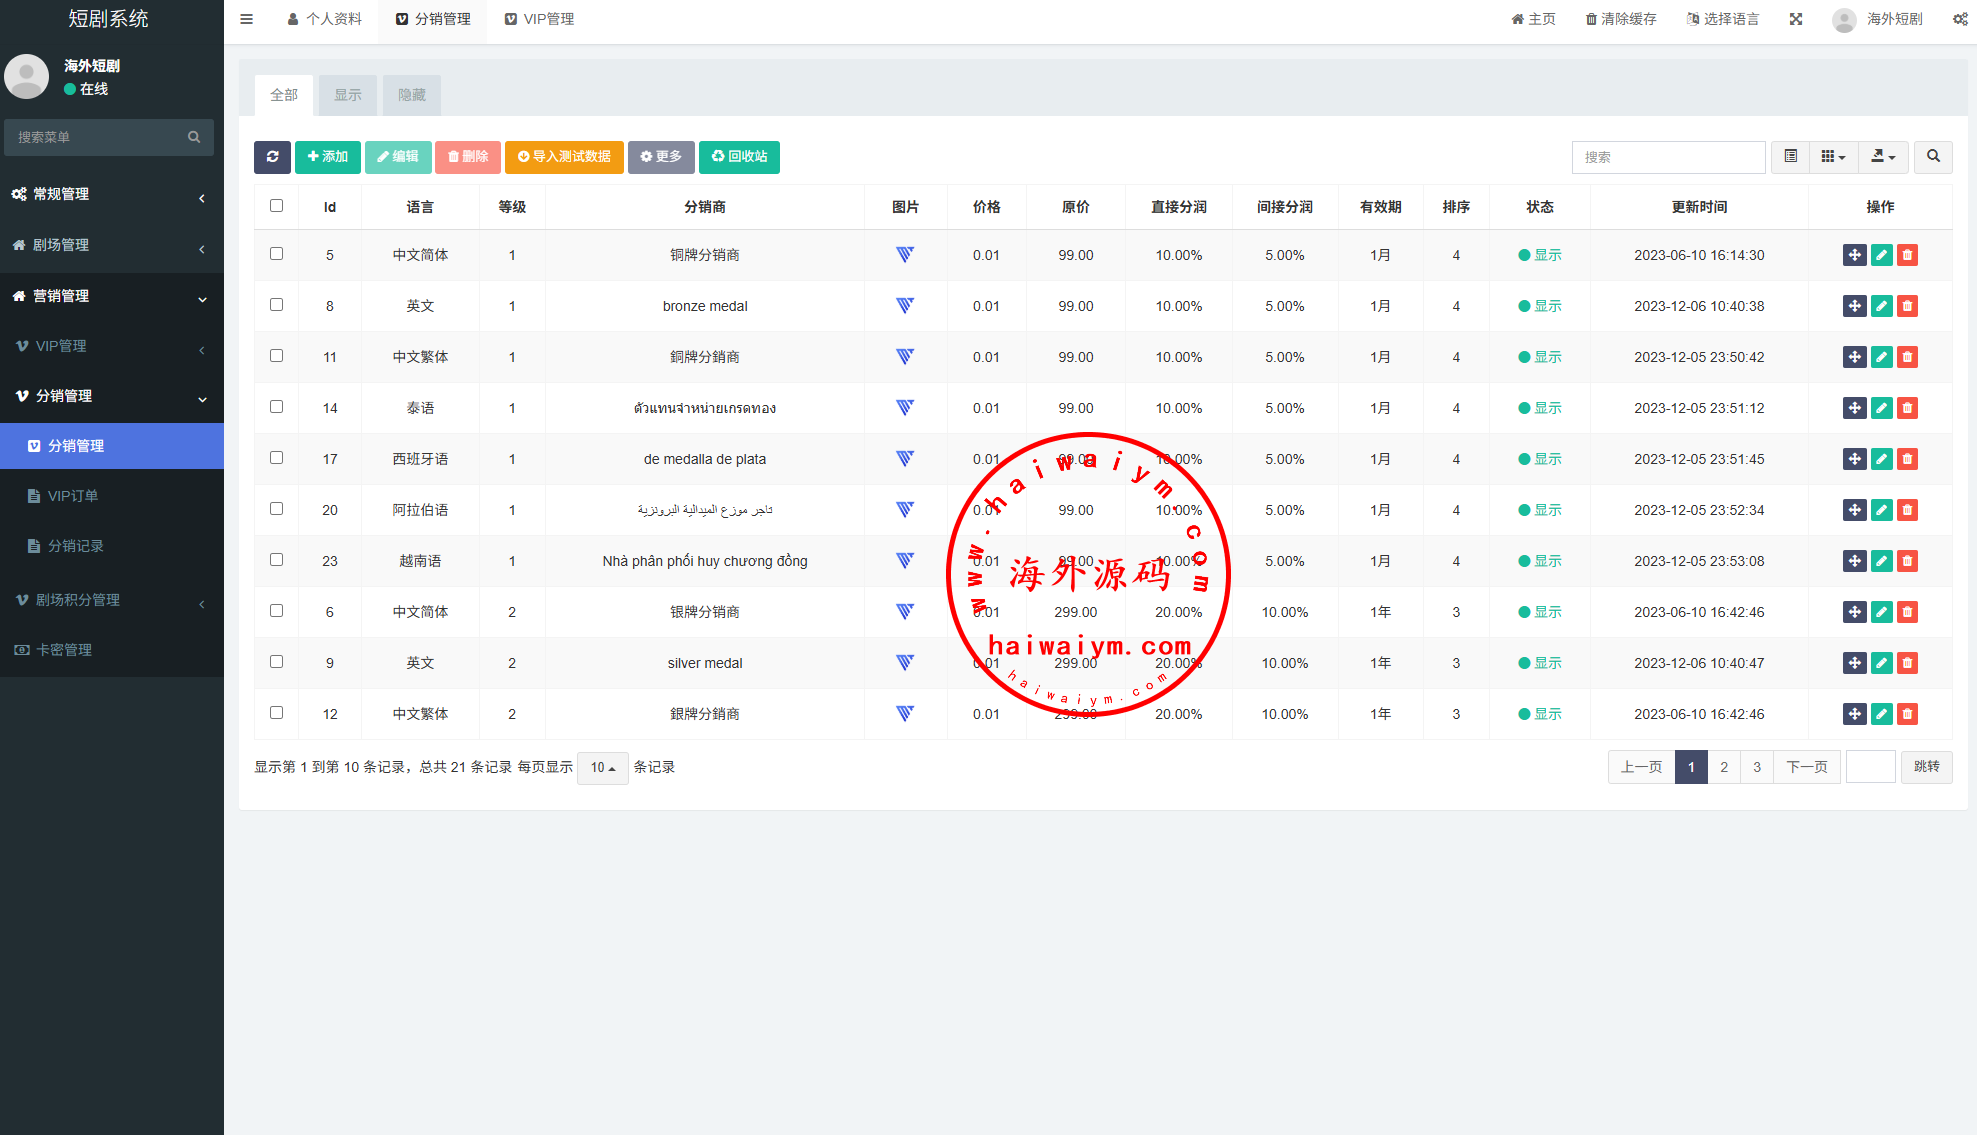Image resolution: width=1977 pixels, height=1135 pixels.
Task: Click the red delete icon for row 5
Action: [1907, 255]
